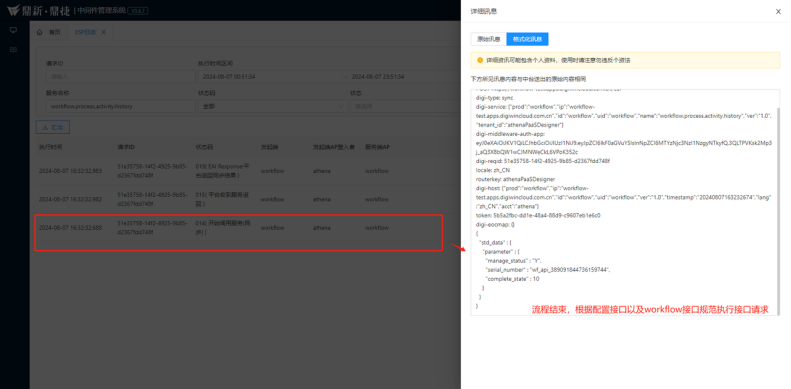The image size is (791, 389).
Task: Click status 014 开始调用服务 cell
Action: (x=222, y=228)
